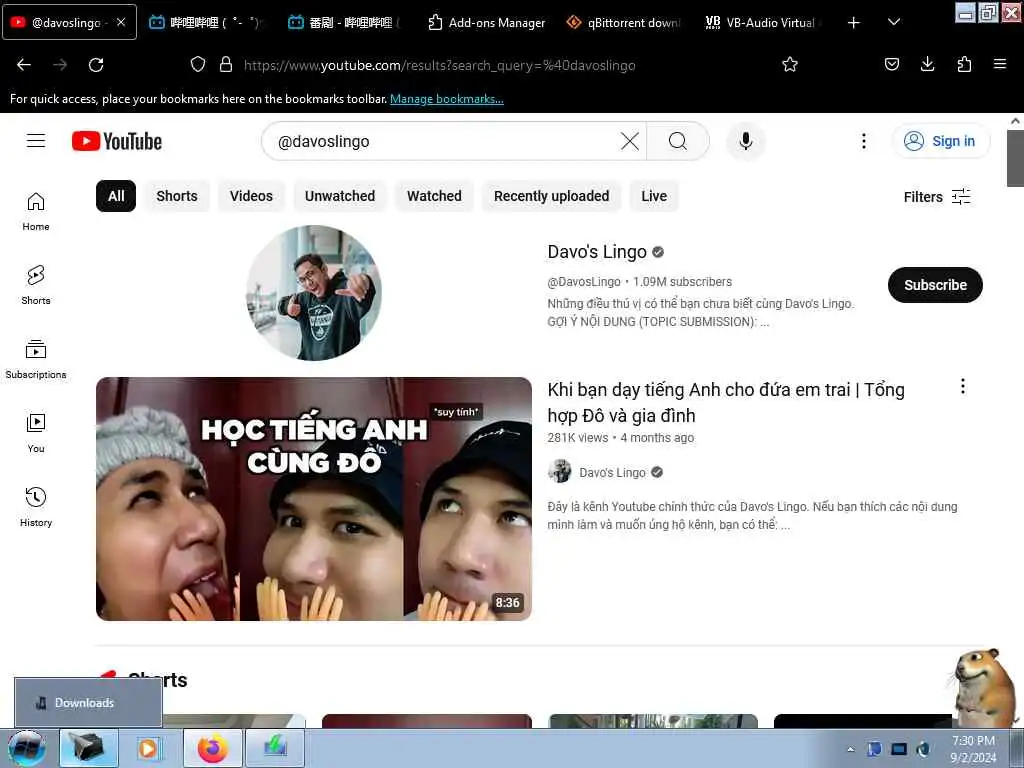The width and height of the screenshot is (1024, 768).
Task: Go to Home in the sidebar
Action: coord(36,212)
